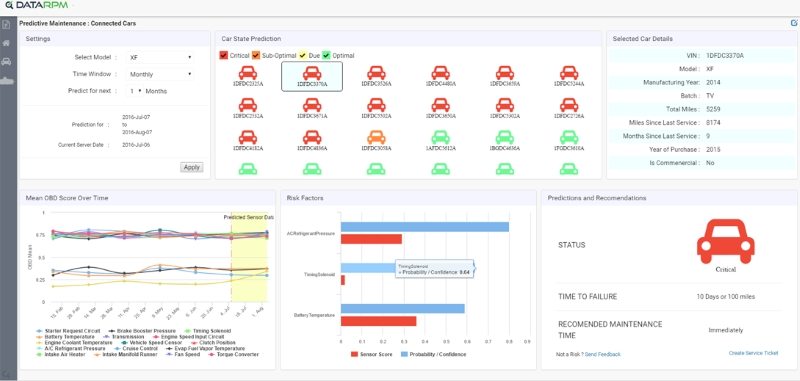This screenshot has width=800, height=381.
Task: Toggle the Critical checkbox
Action: point(223,55)
